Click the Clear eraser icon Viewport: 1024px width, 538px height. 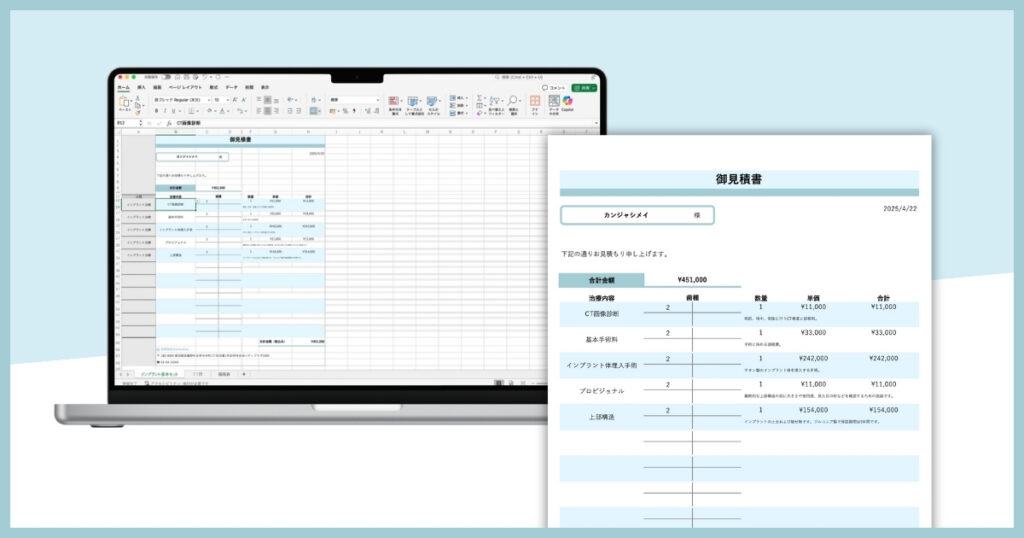pos(479,114)
